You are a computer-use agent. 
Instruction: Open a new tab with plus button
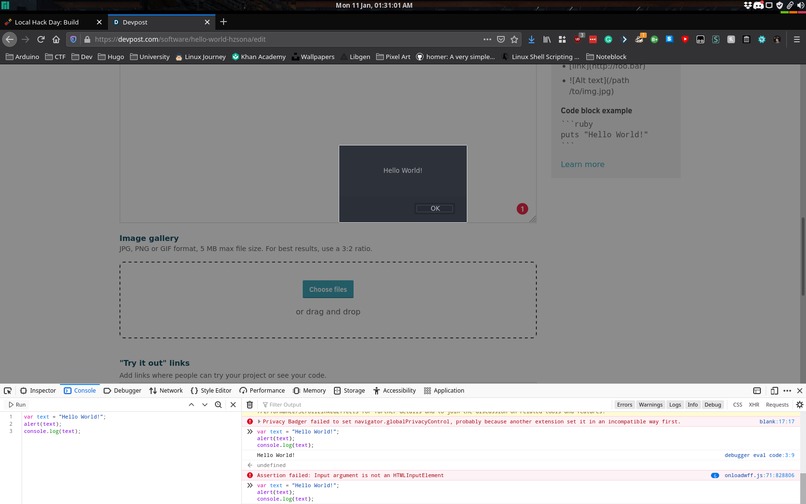[x=223, y=22]
